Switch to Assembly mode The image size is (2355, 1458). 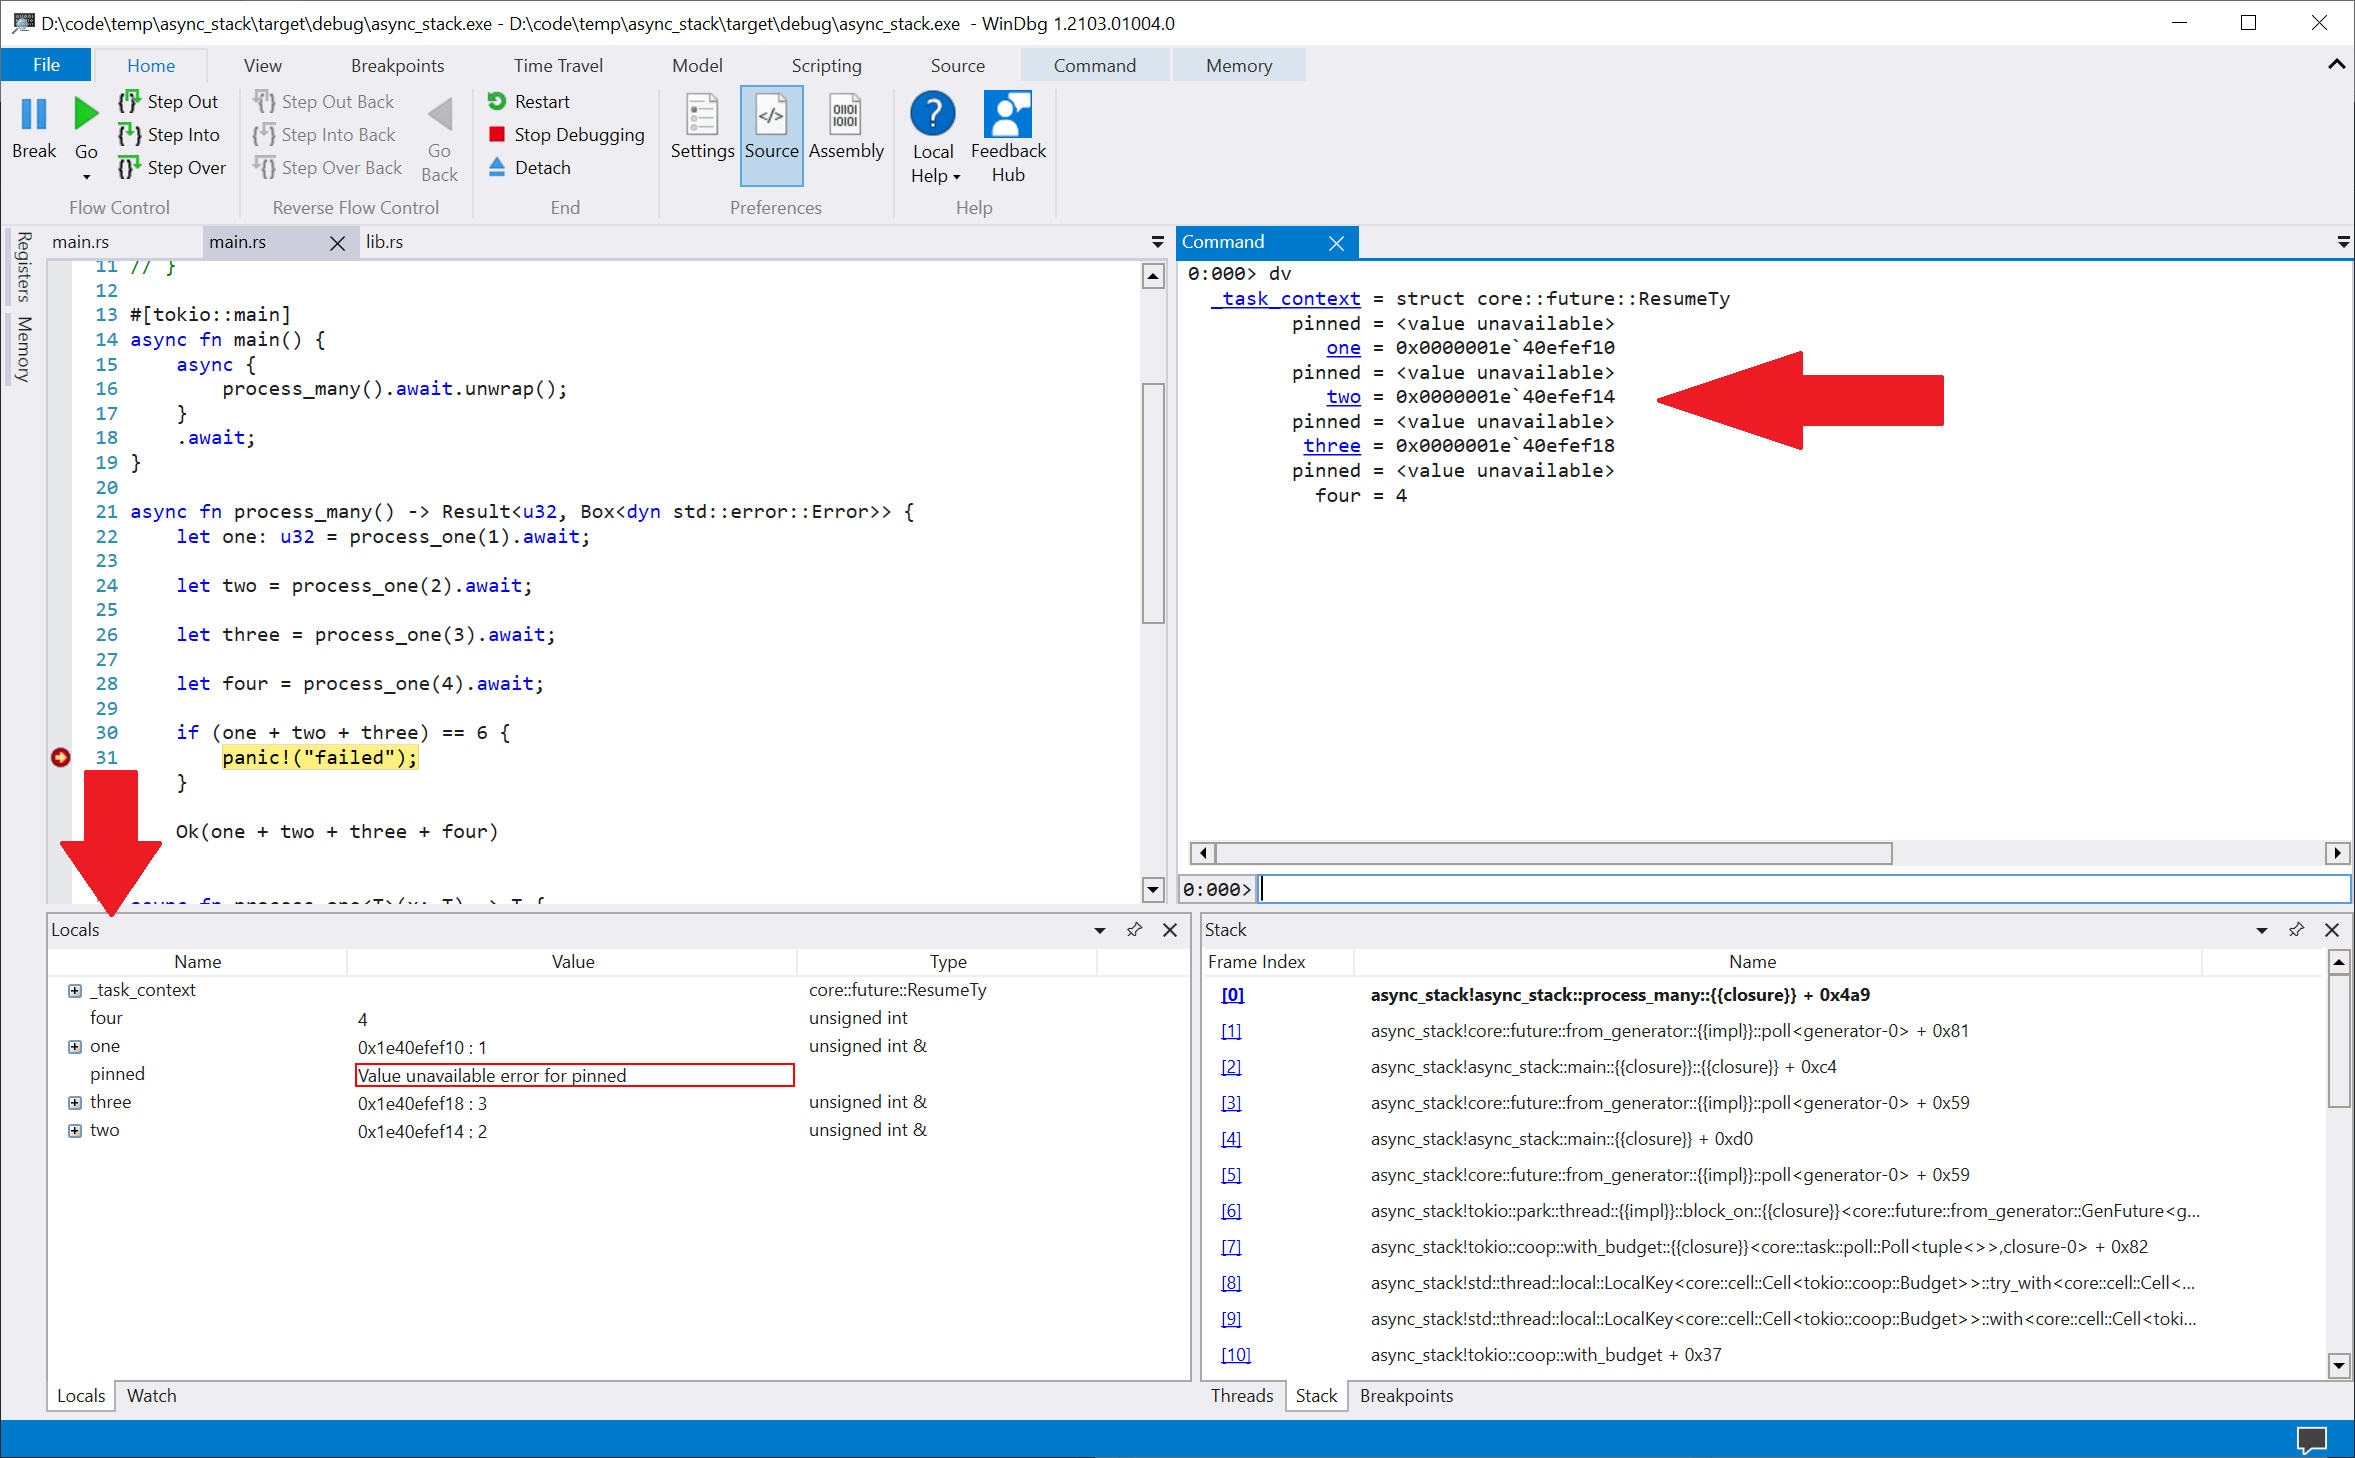click(x=846, y=127)
